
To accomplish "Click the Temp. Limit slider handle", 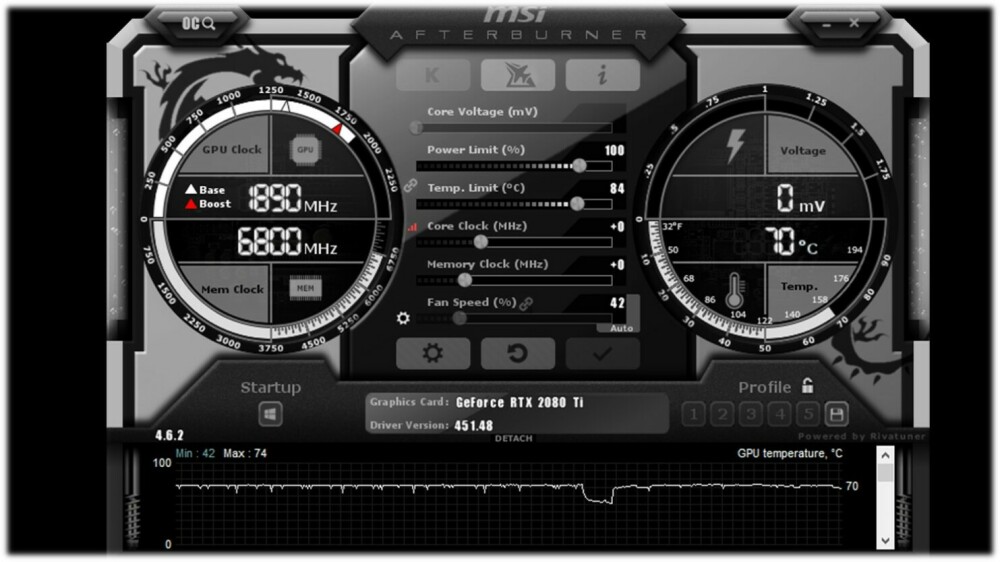I will pos(577,203).
